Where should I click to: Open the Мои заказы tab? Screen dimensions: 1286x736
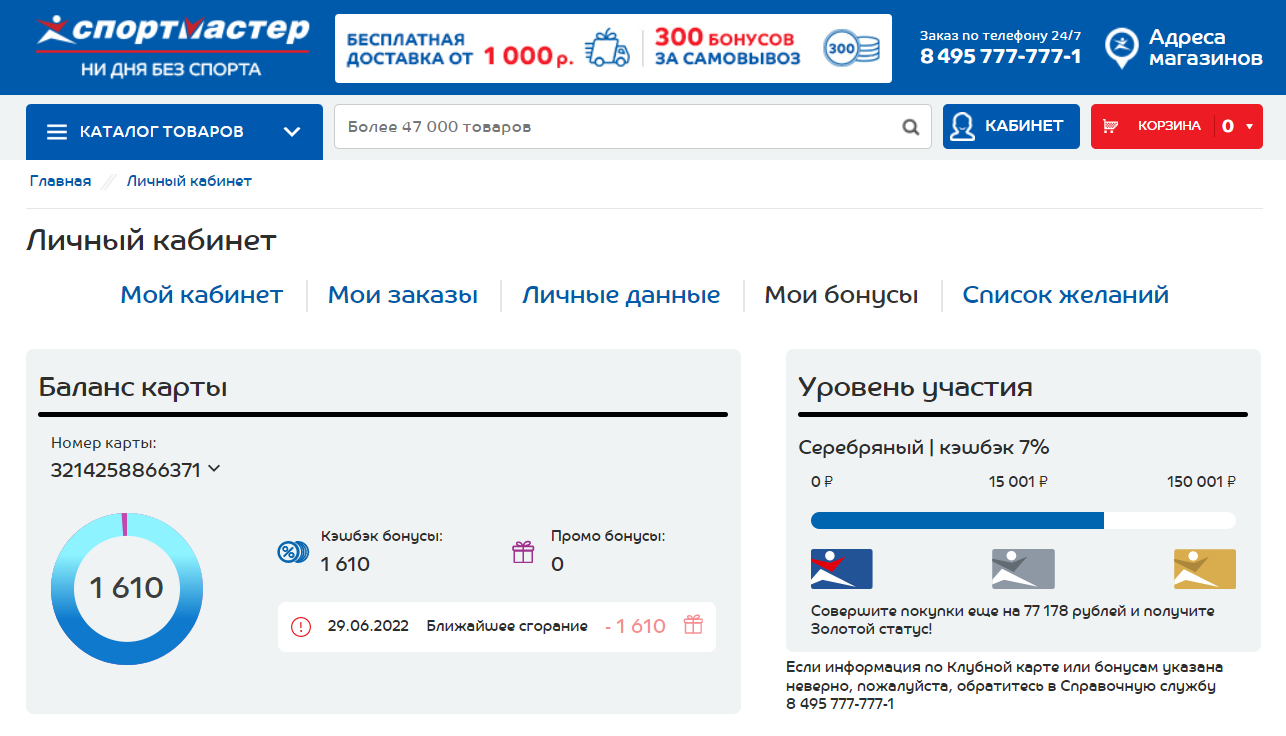(403, 295)
